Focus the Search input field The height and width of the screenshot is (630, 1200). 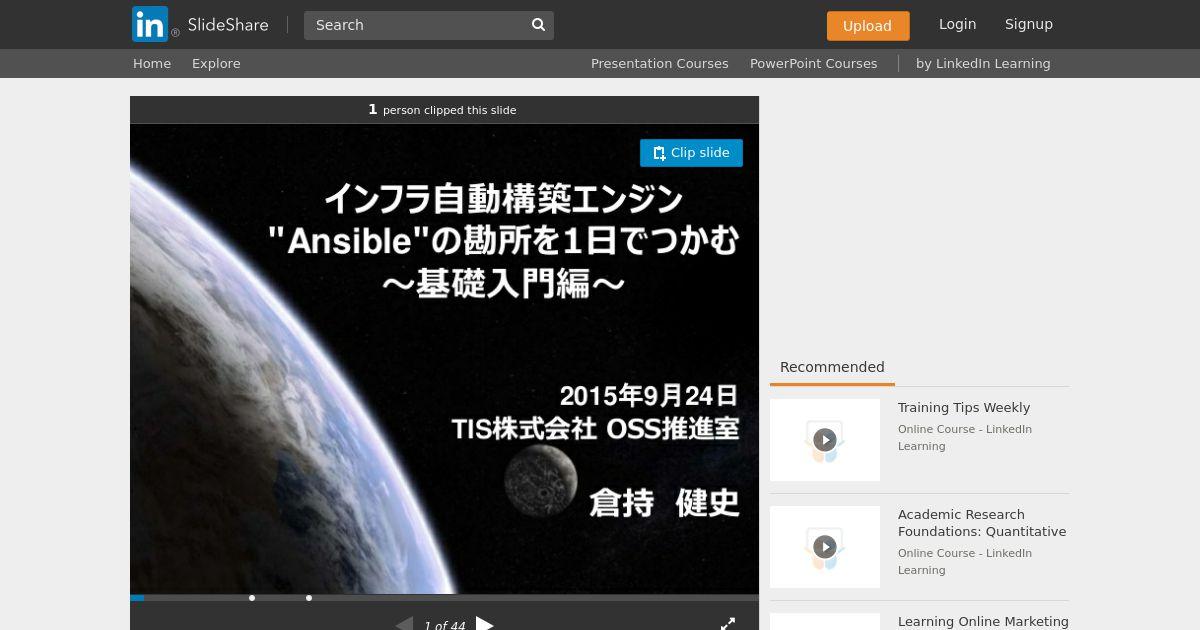coord(416,25)
